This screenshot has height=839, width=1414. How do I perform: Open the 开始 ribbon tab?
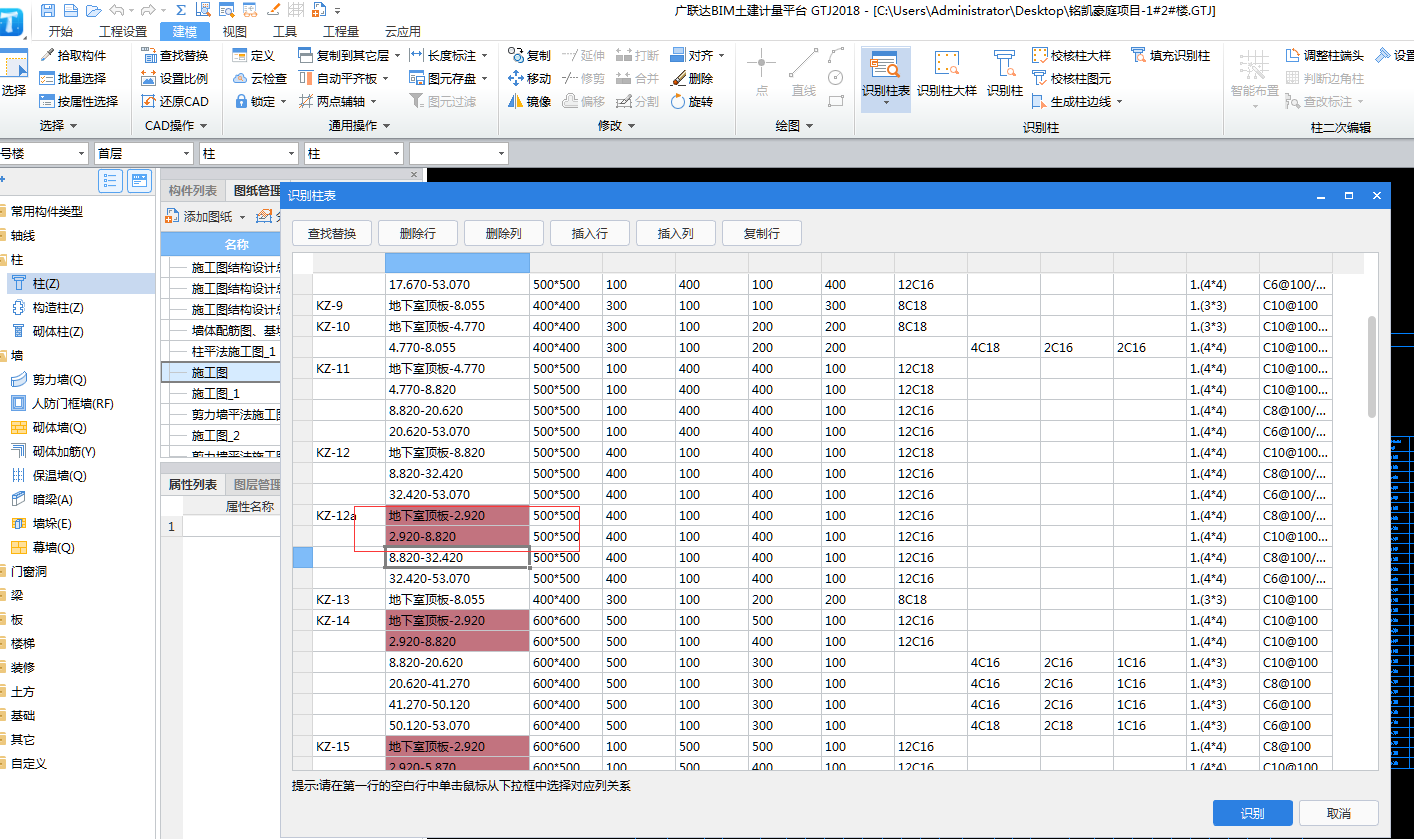tap(60, 31)
